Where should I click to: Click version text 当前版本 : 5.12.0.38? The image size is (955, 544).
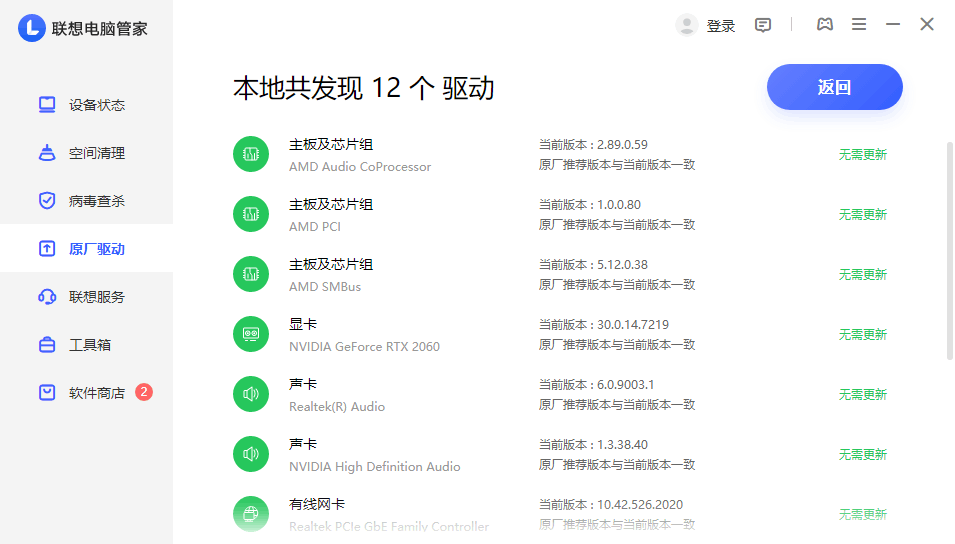(593, 265)
